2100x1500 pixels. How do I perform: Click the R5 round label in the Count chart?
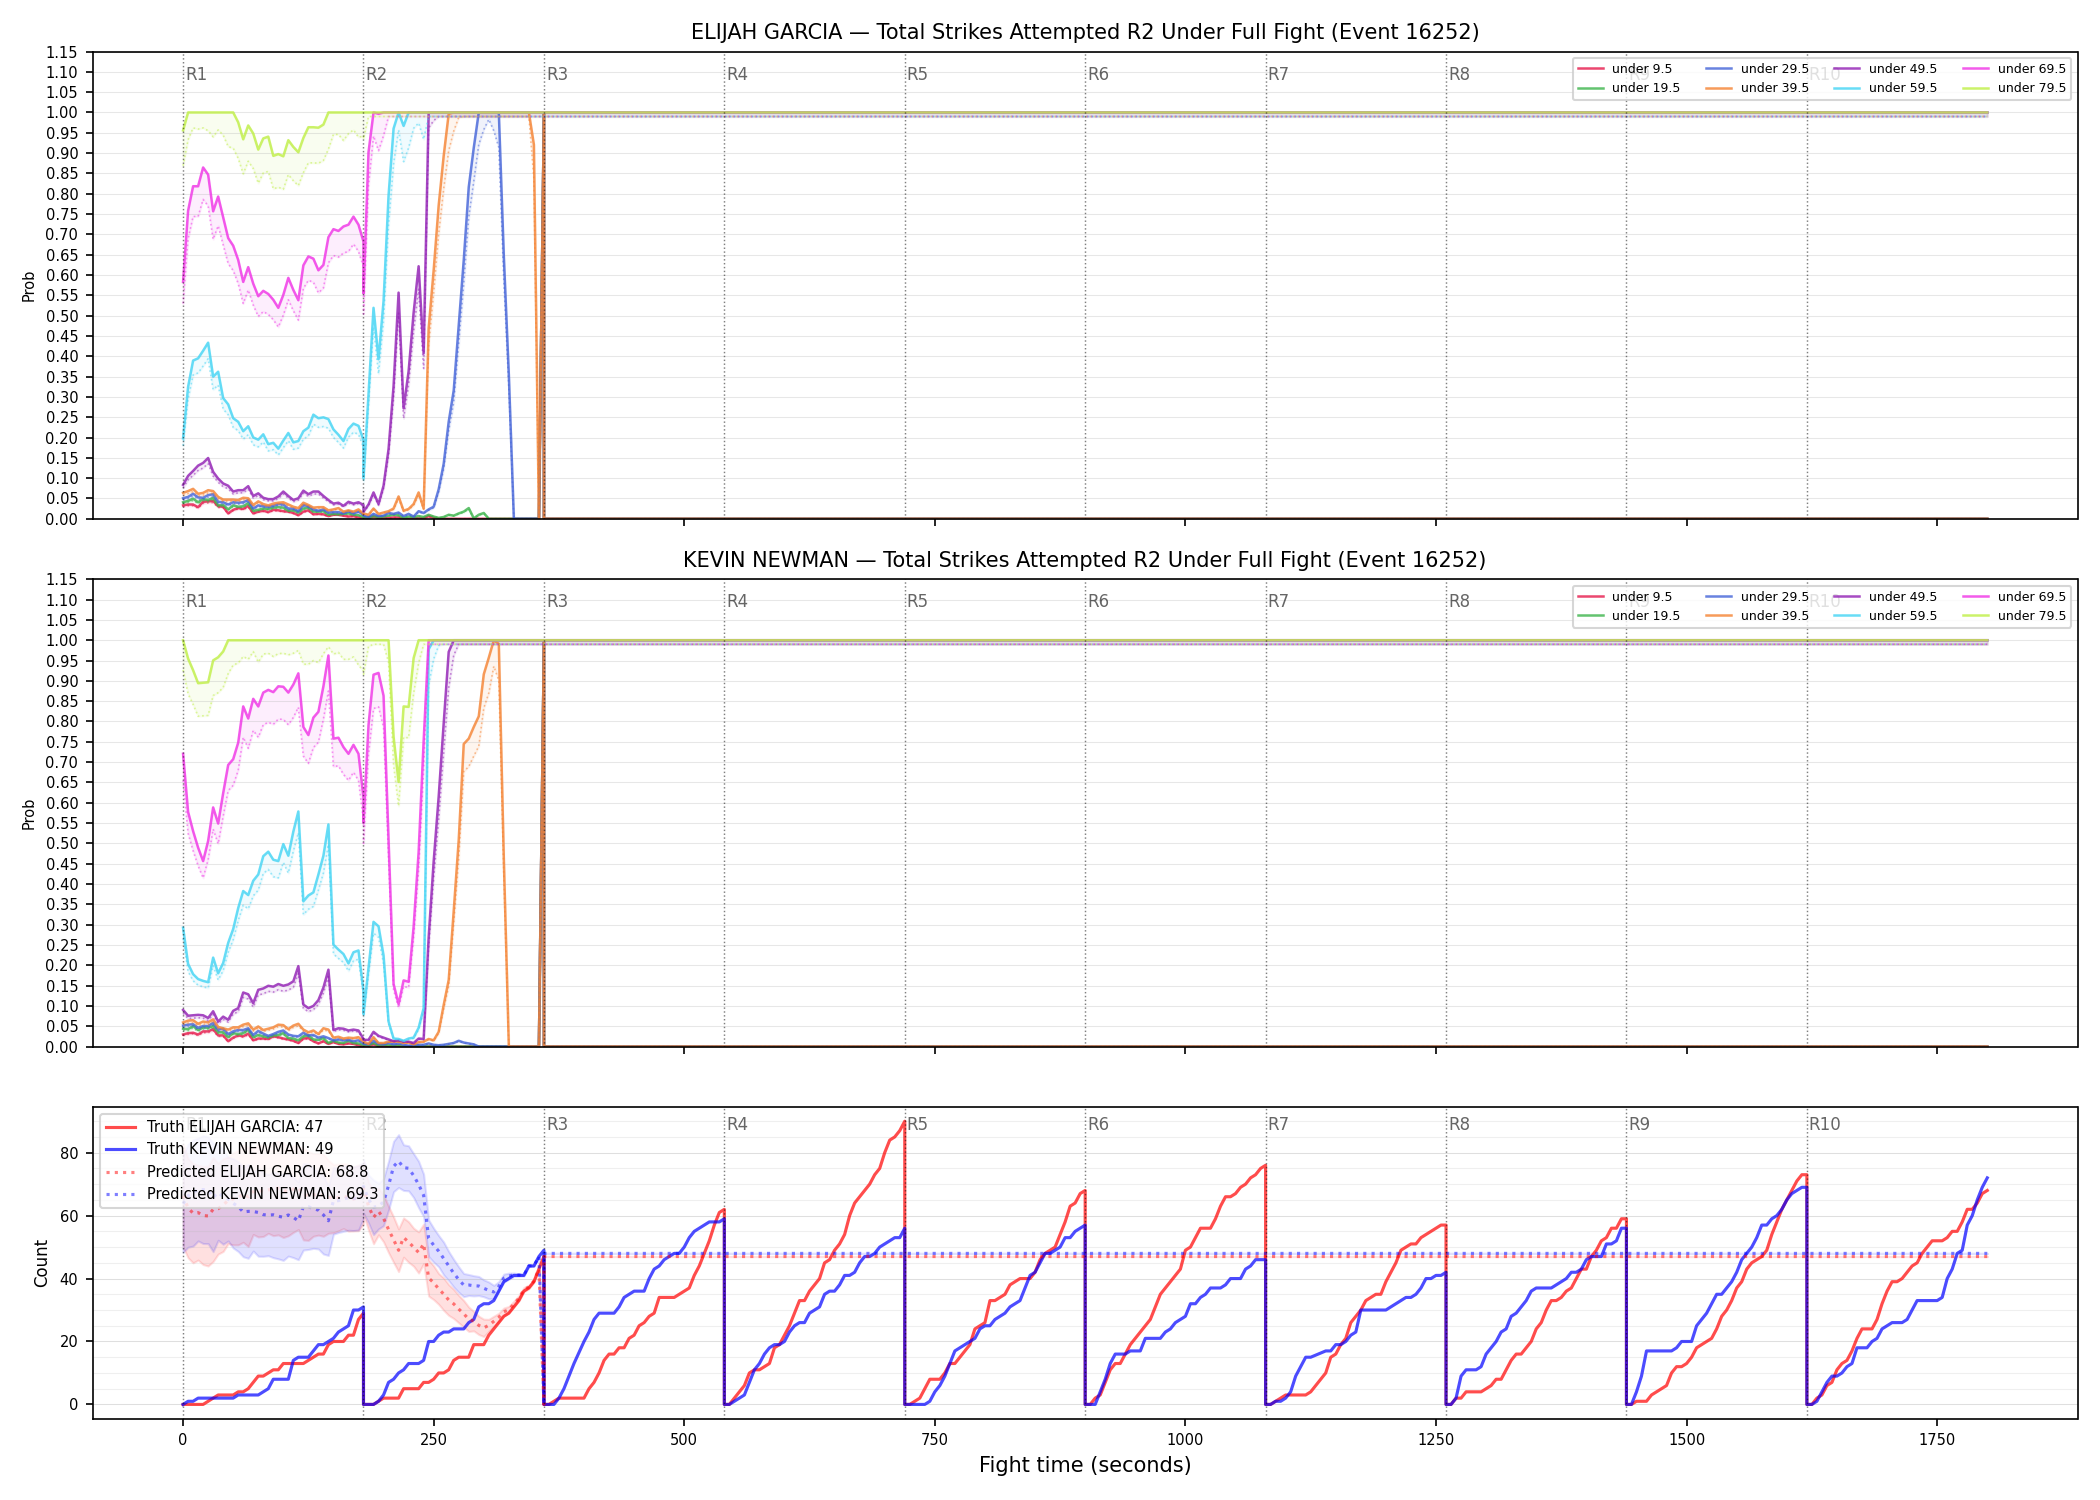point(917,1124)
